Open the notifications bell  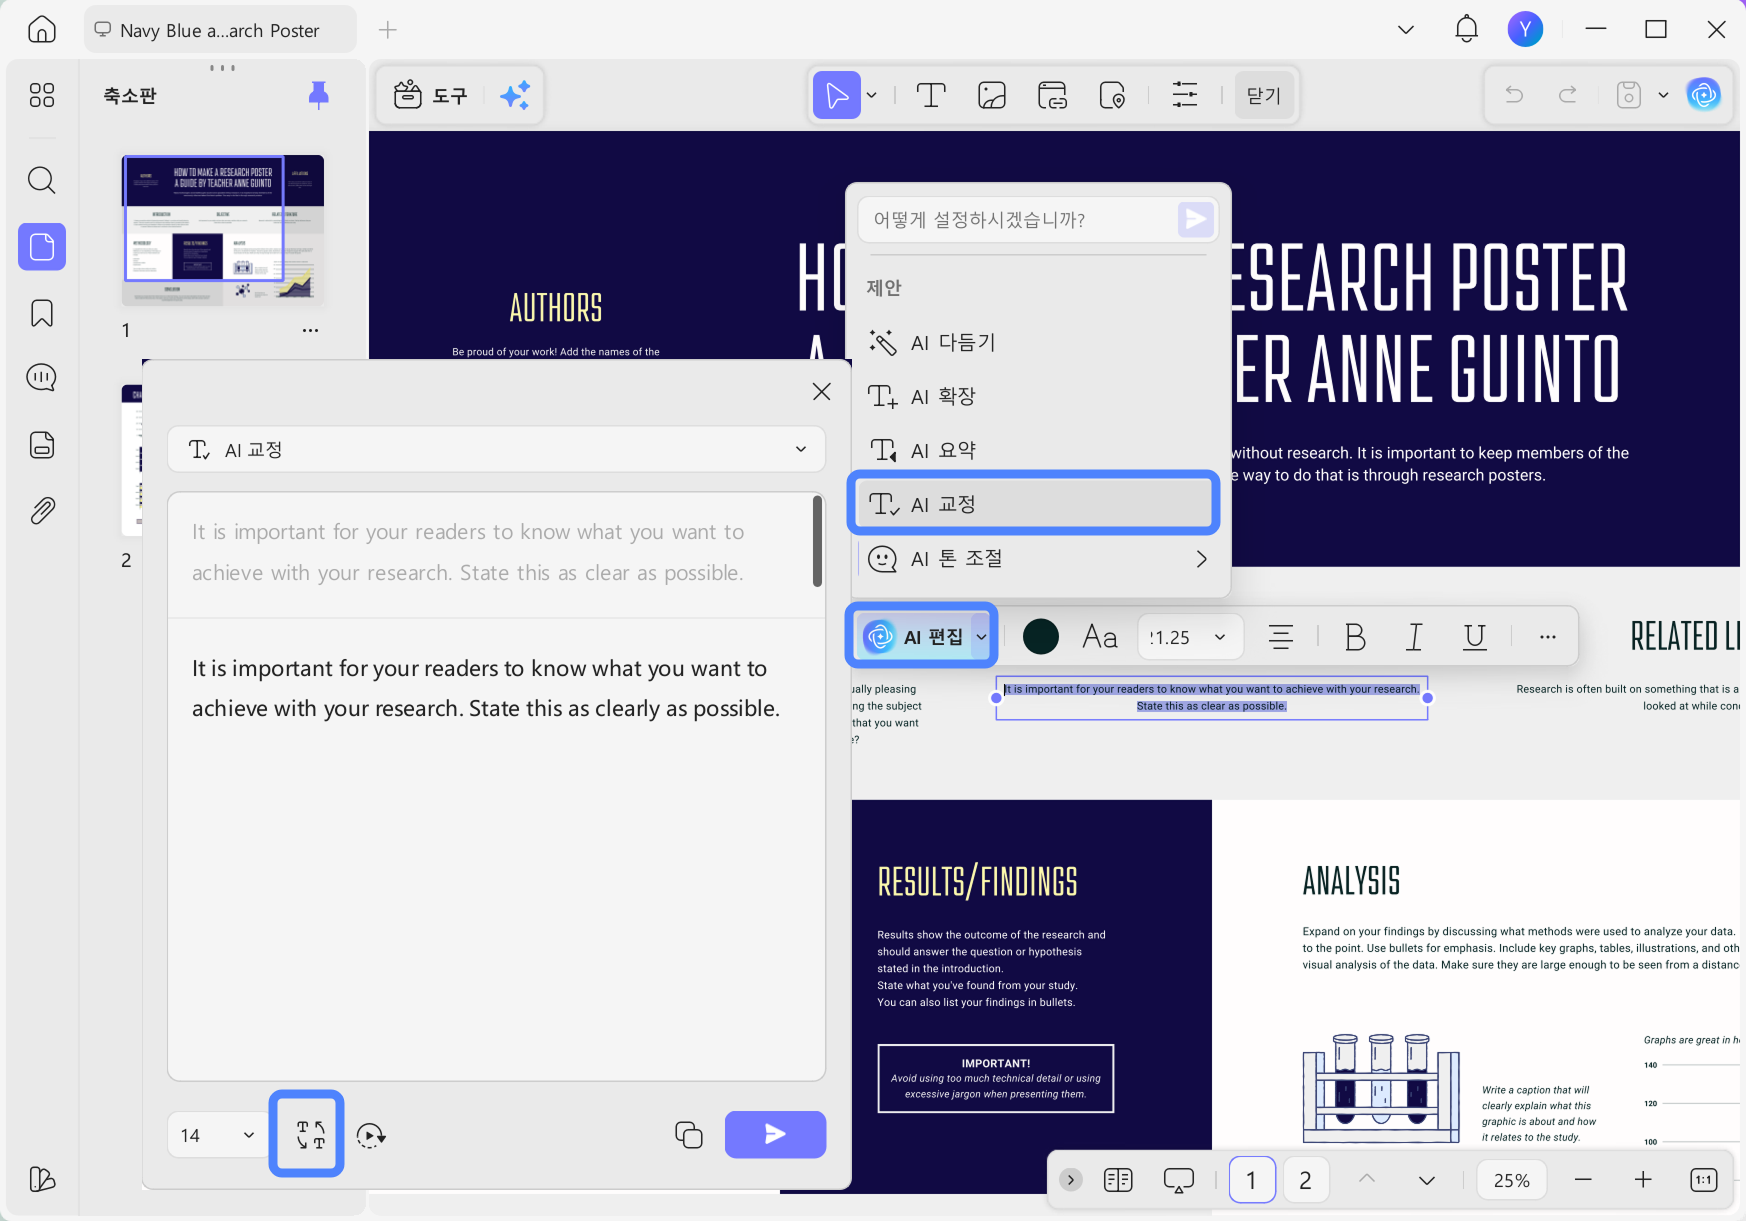click(1466, 29)
